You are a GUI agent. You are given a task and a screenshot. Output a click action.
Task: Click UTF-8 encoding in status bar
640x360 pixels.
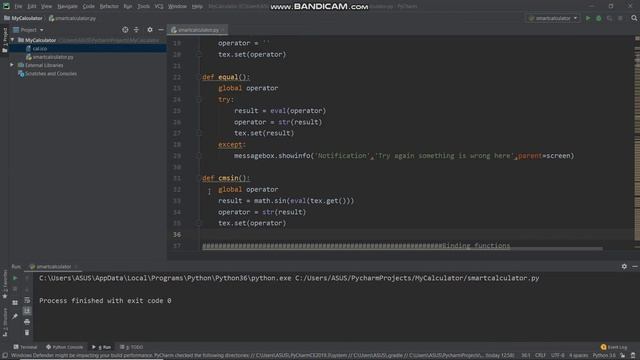pos(558,356)
